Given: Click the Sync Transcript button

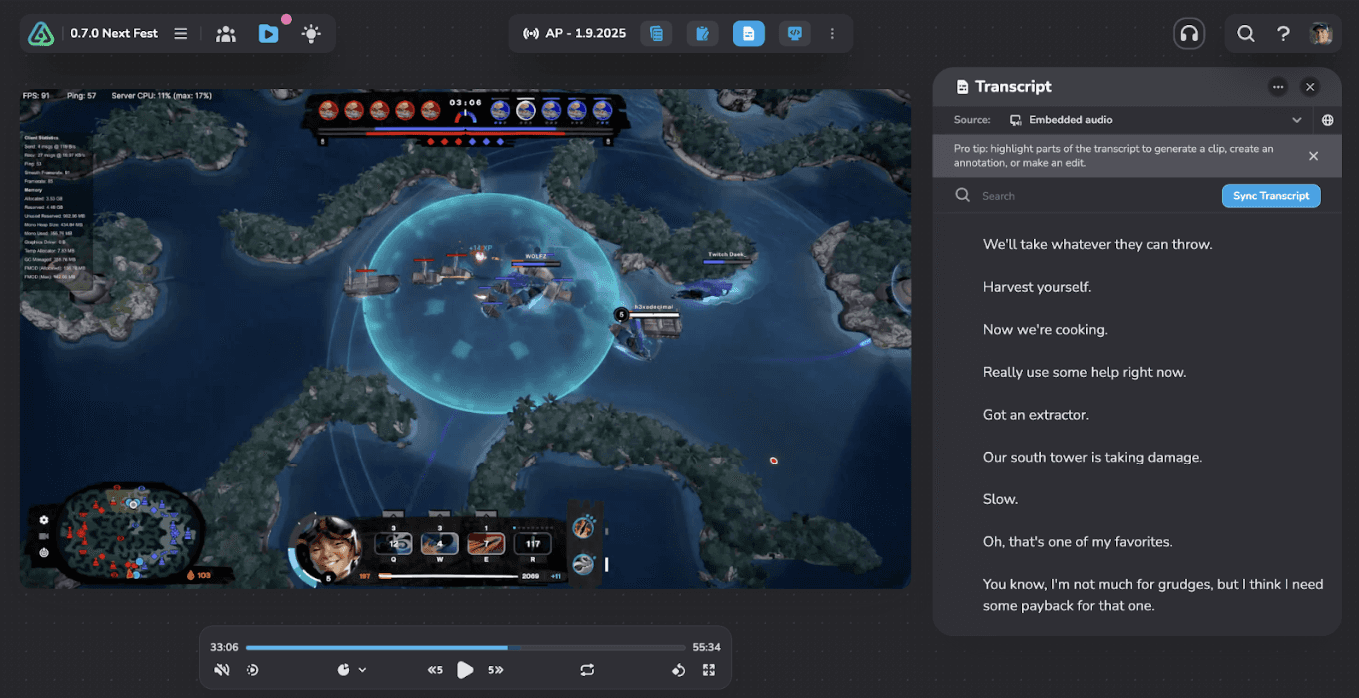Looking at the screenshot, I should point(1271,196).
